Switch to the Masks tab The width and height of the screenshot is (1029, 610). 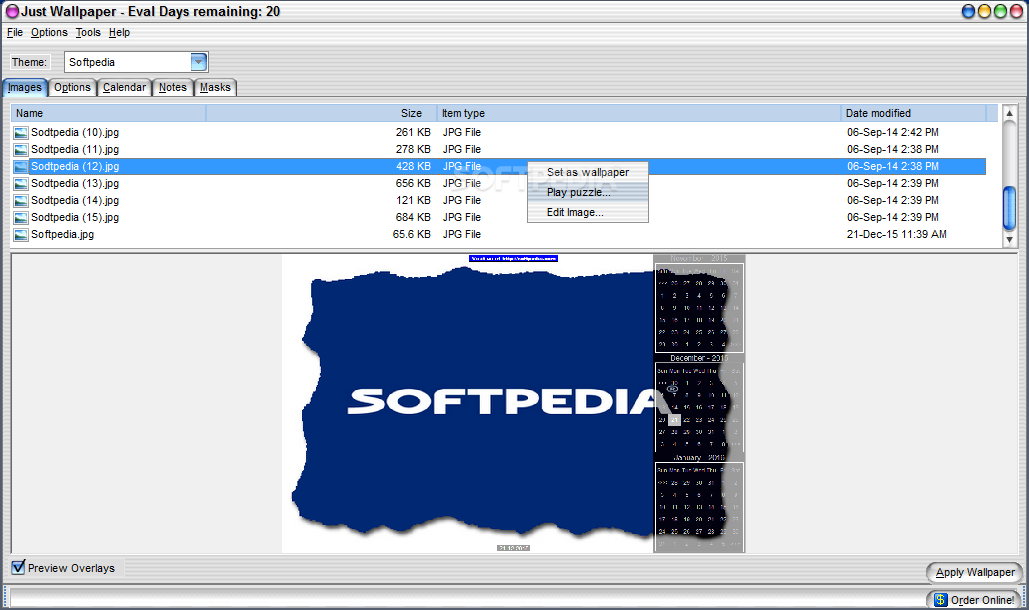(215, 87)
